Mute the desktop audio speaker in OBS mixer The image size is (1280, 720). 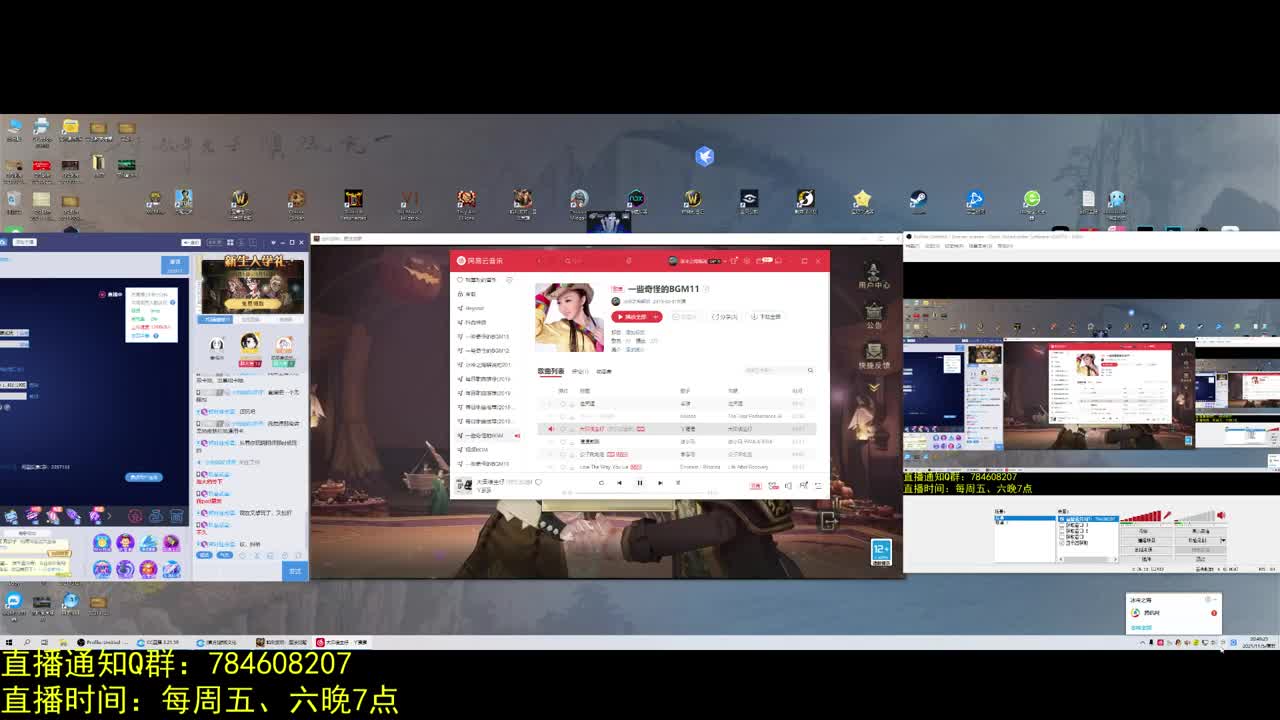(x=1221, y=516)
